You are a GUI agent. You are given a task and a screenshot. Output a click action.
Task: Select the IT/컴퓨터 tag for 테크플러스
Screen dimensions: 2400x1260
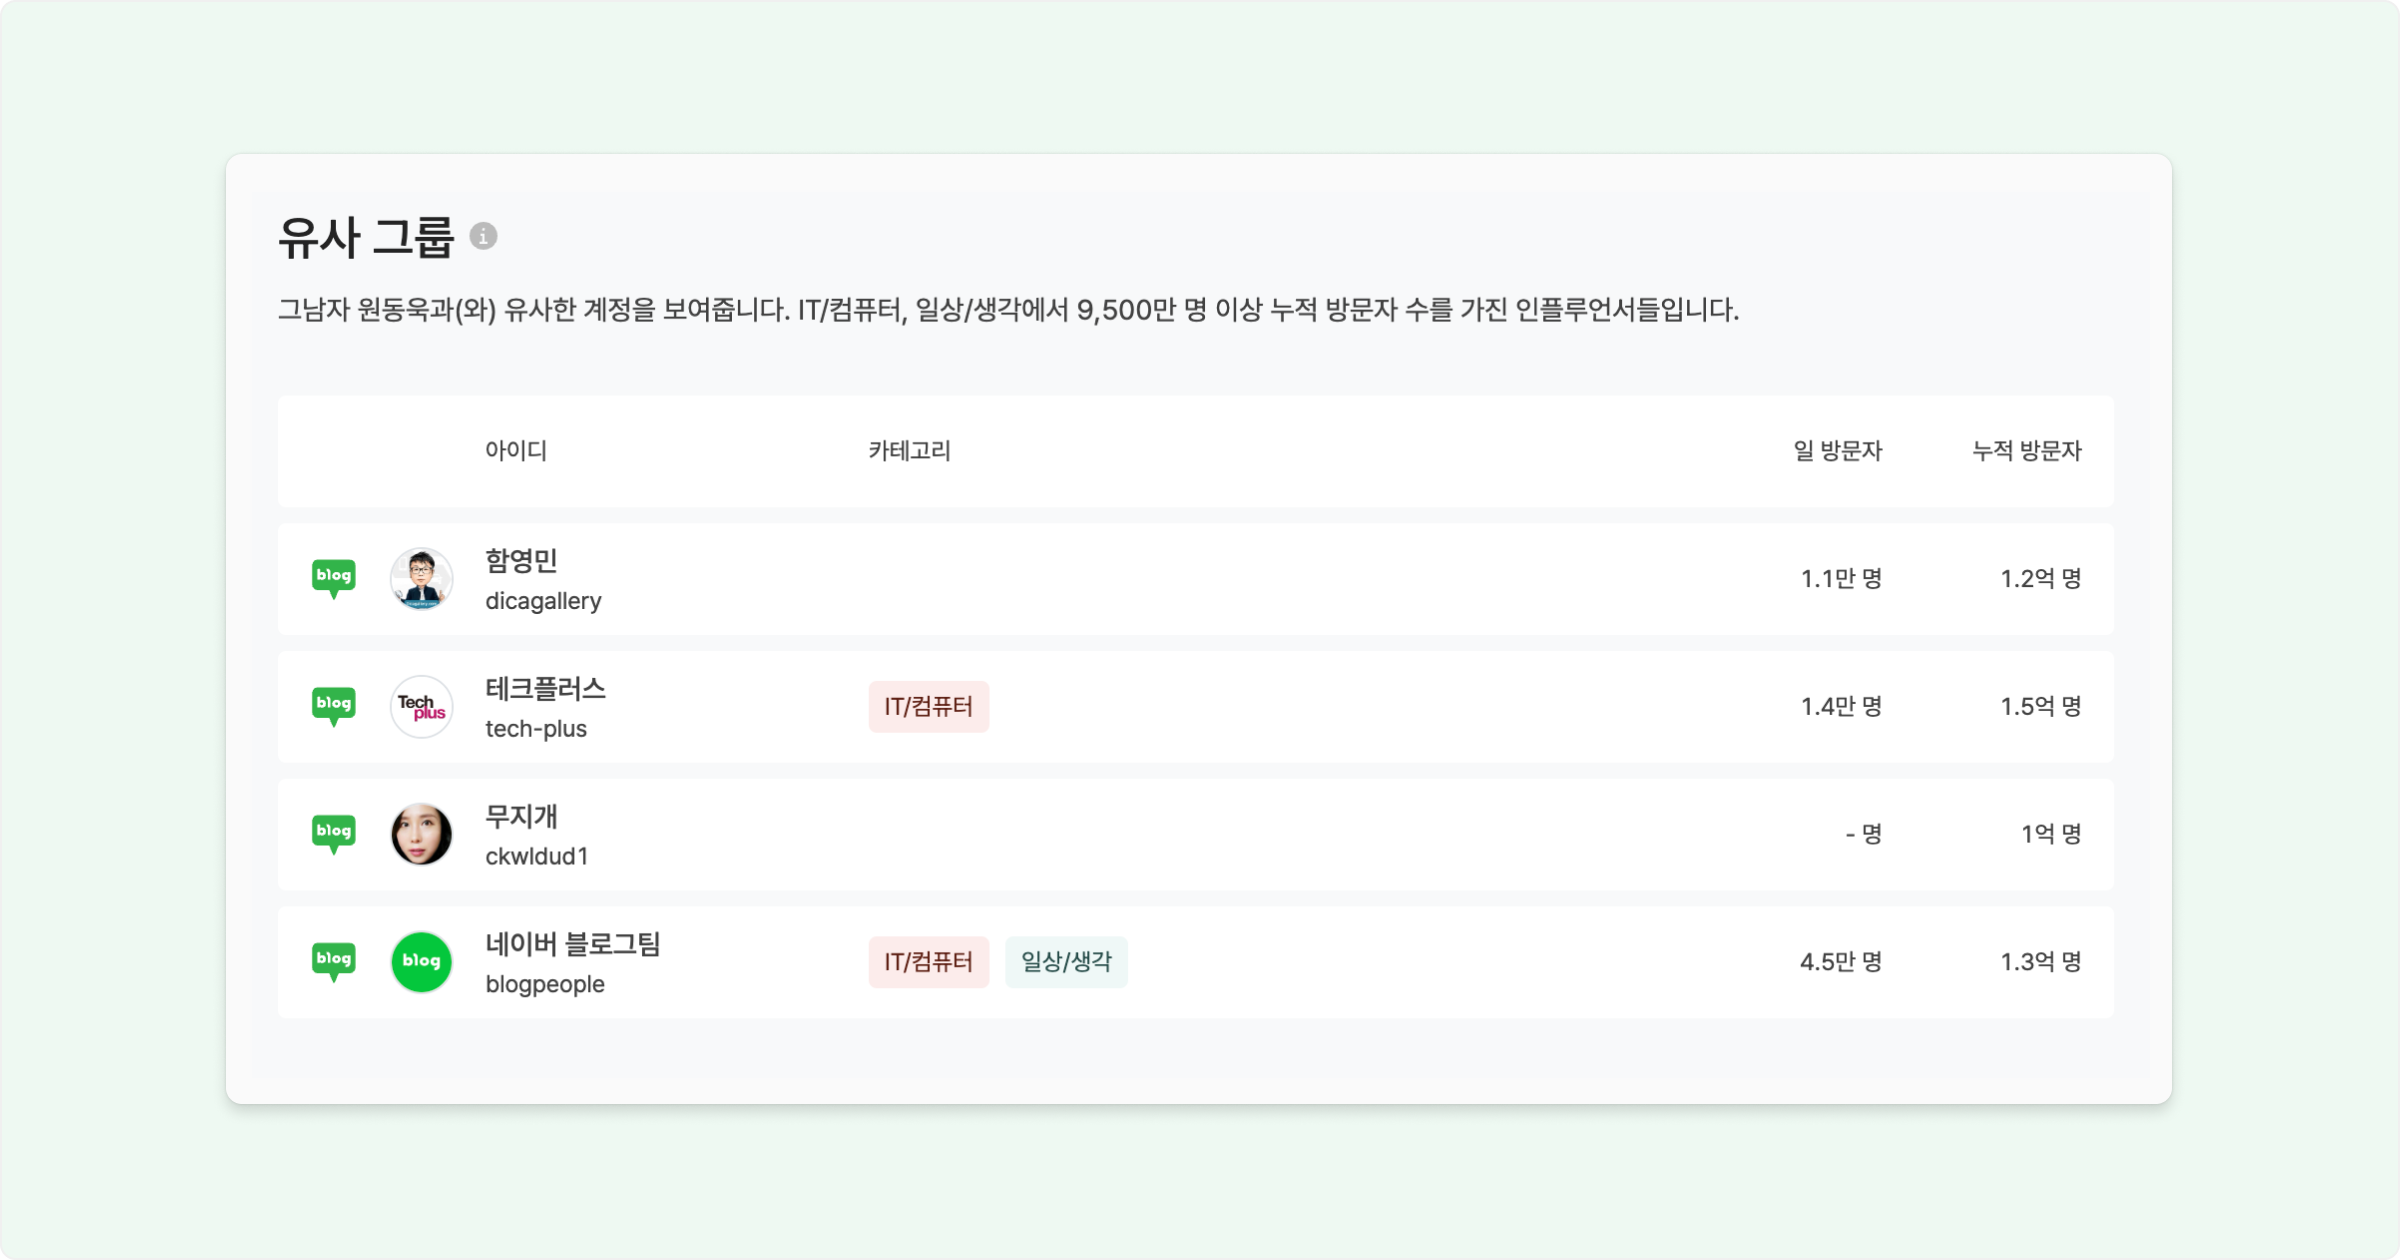(x=928, y=707)
